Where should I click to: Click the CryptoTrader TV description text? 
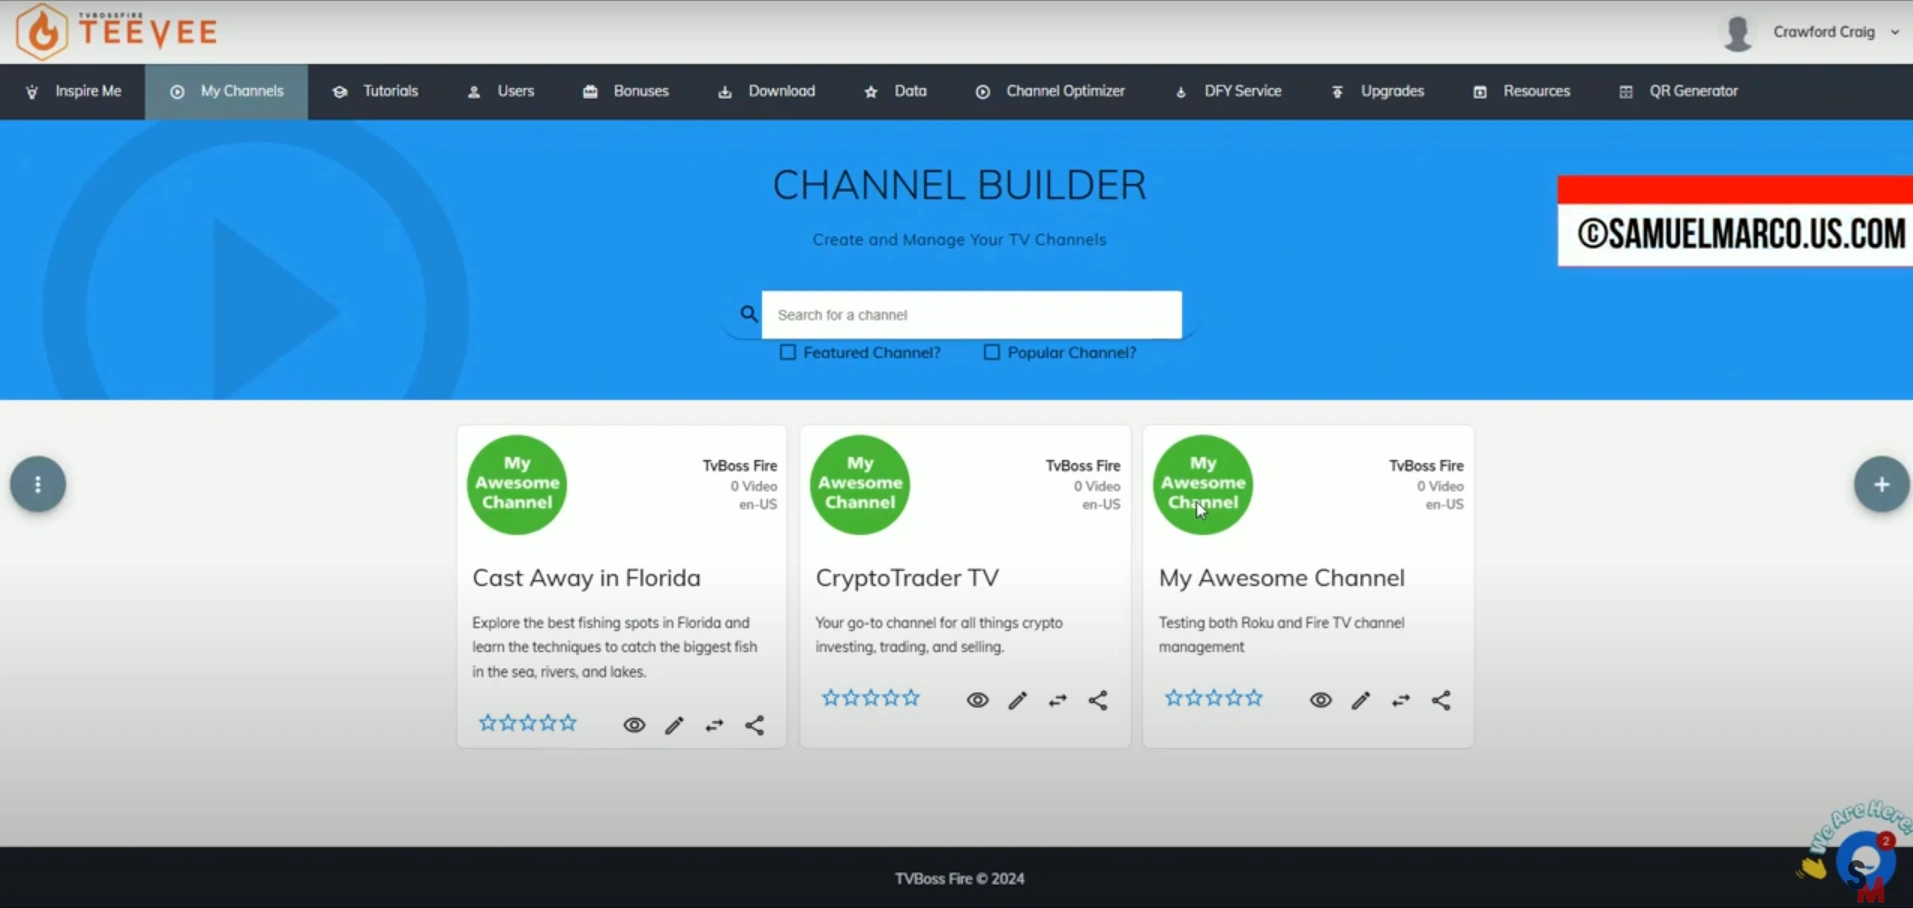pyautogui.click(x=939, y=635)
